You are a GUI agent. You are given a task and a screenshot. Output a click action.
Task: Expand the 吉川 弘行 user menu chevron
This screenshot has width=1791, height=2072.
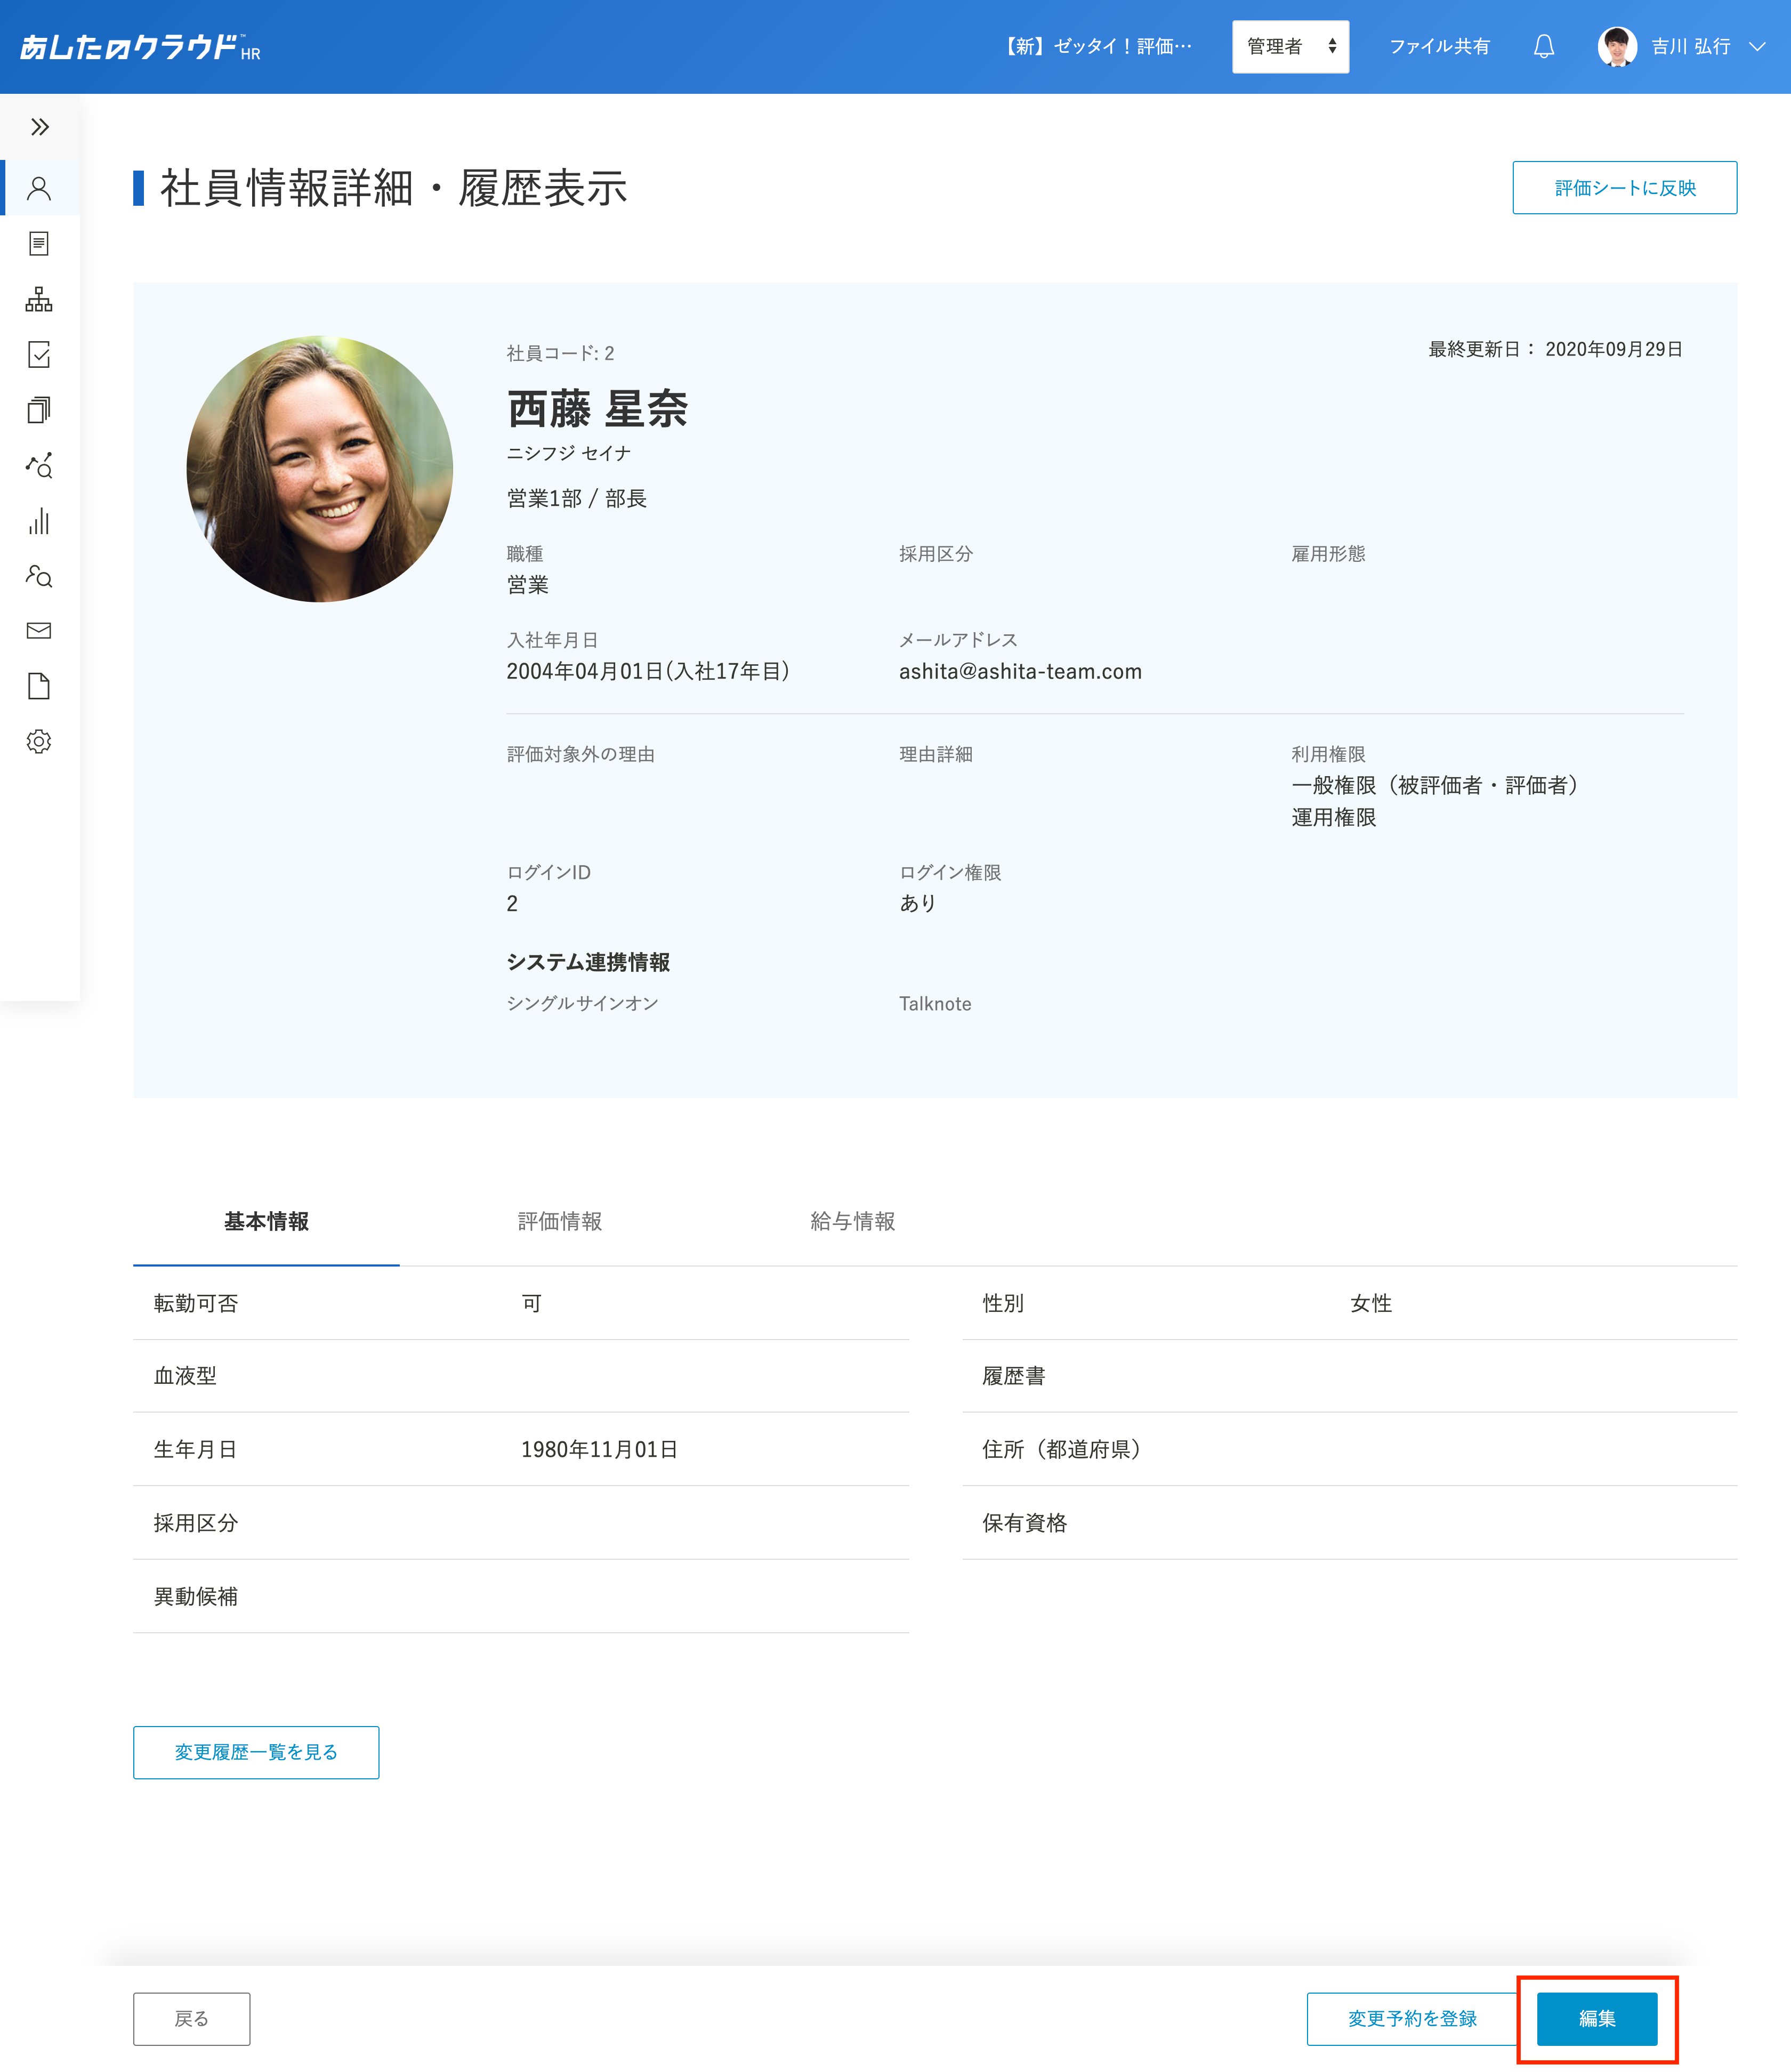click(x=1757, y=46)
